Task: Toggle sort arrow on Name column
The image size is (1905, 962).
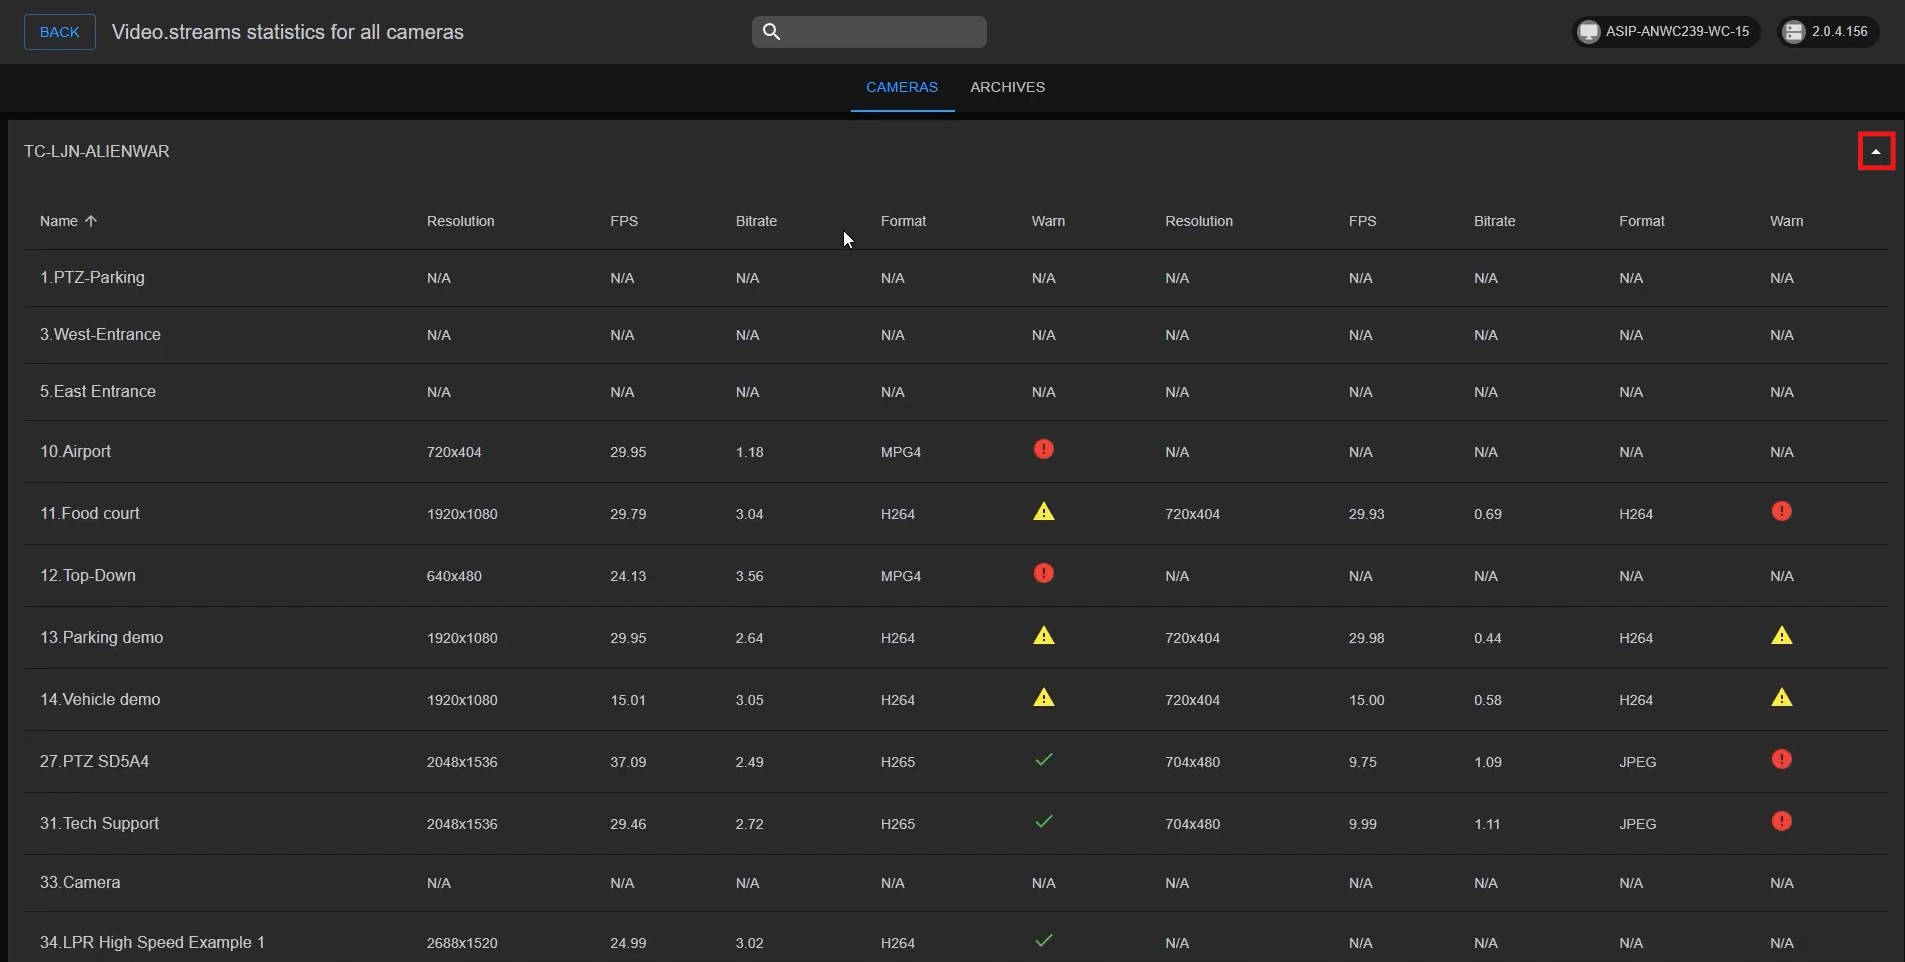Action: (91, 221)
